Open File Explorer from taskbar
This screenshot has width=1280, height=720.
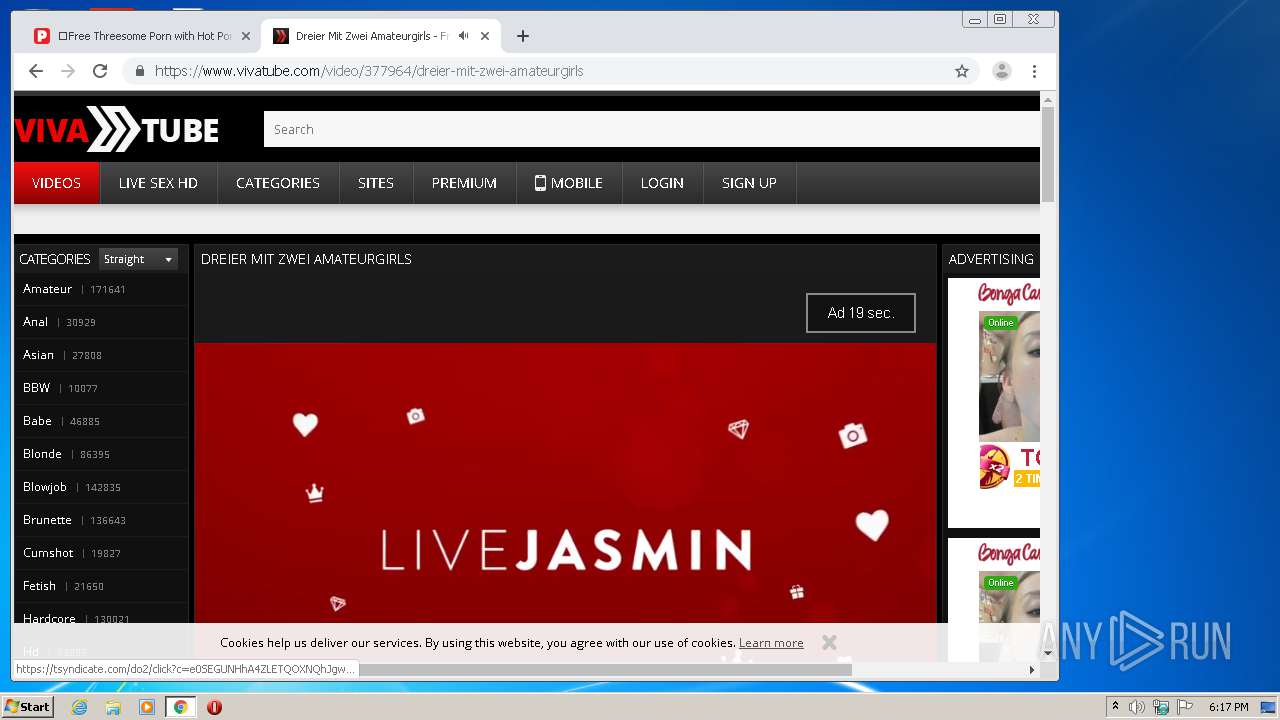click(113, 707)
